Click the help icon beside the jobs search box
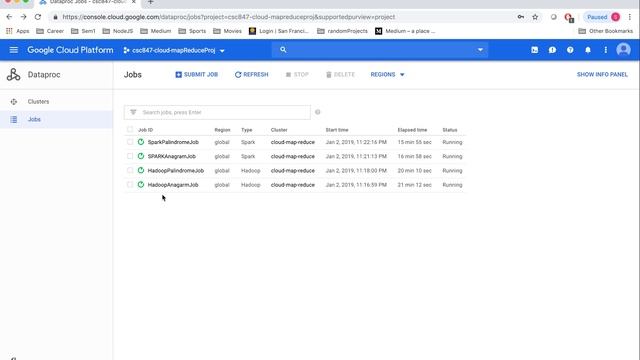Screen dimensions: 640x360 (318, 112)
